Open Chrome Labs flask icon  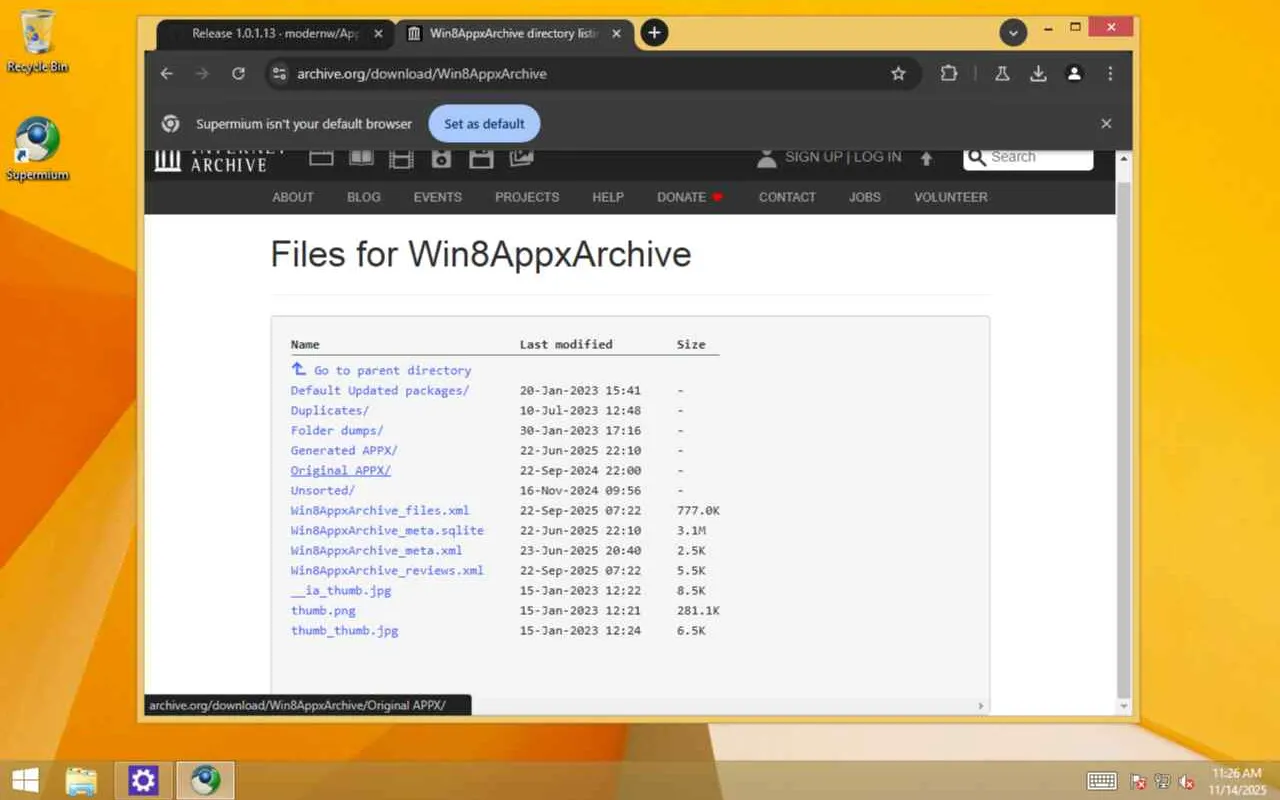(1001, 73)
